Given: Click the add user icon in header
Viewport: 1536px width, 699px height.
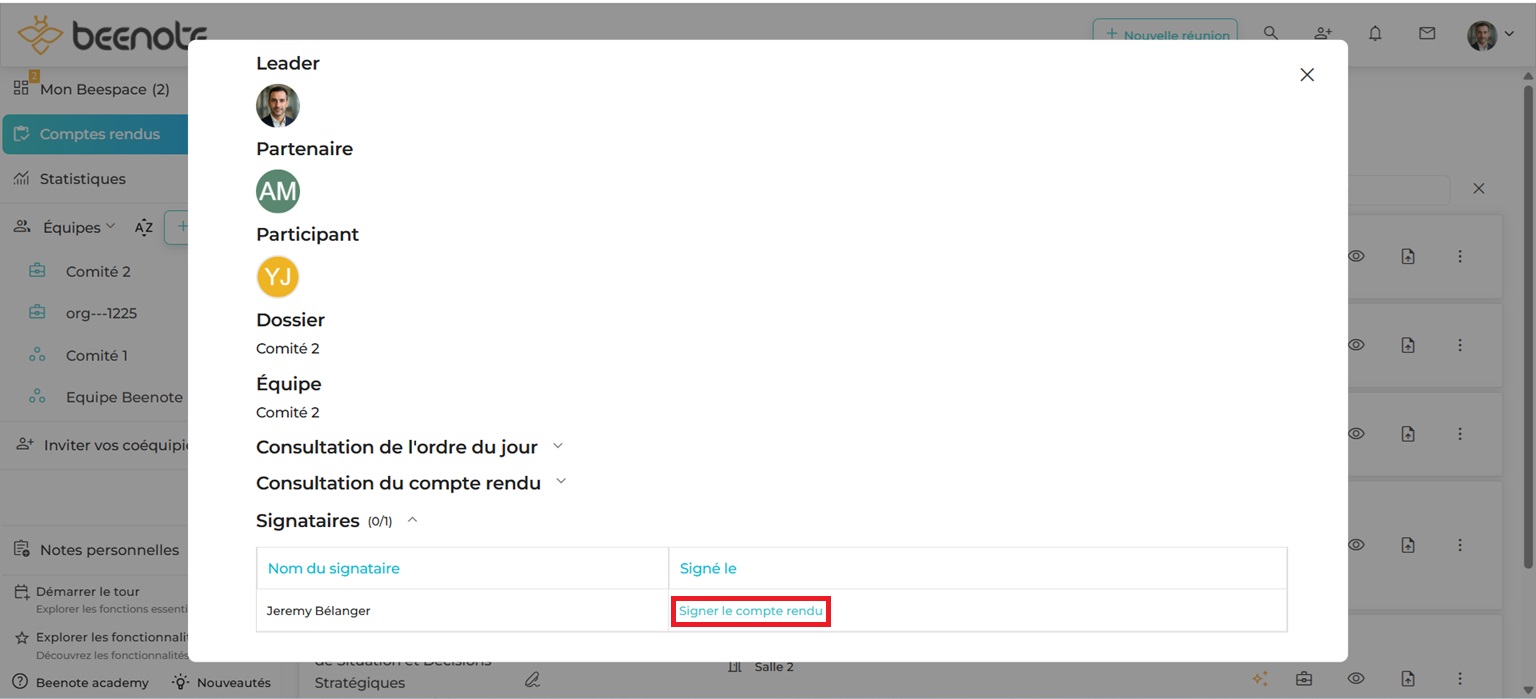Looking at the screenshot, I should tap(1323, 33).
